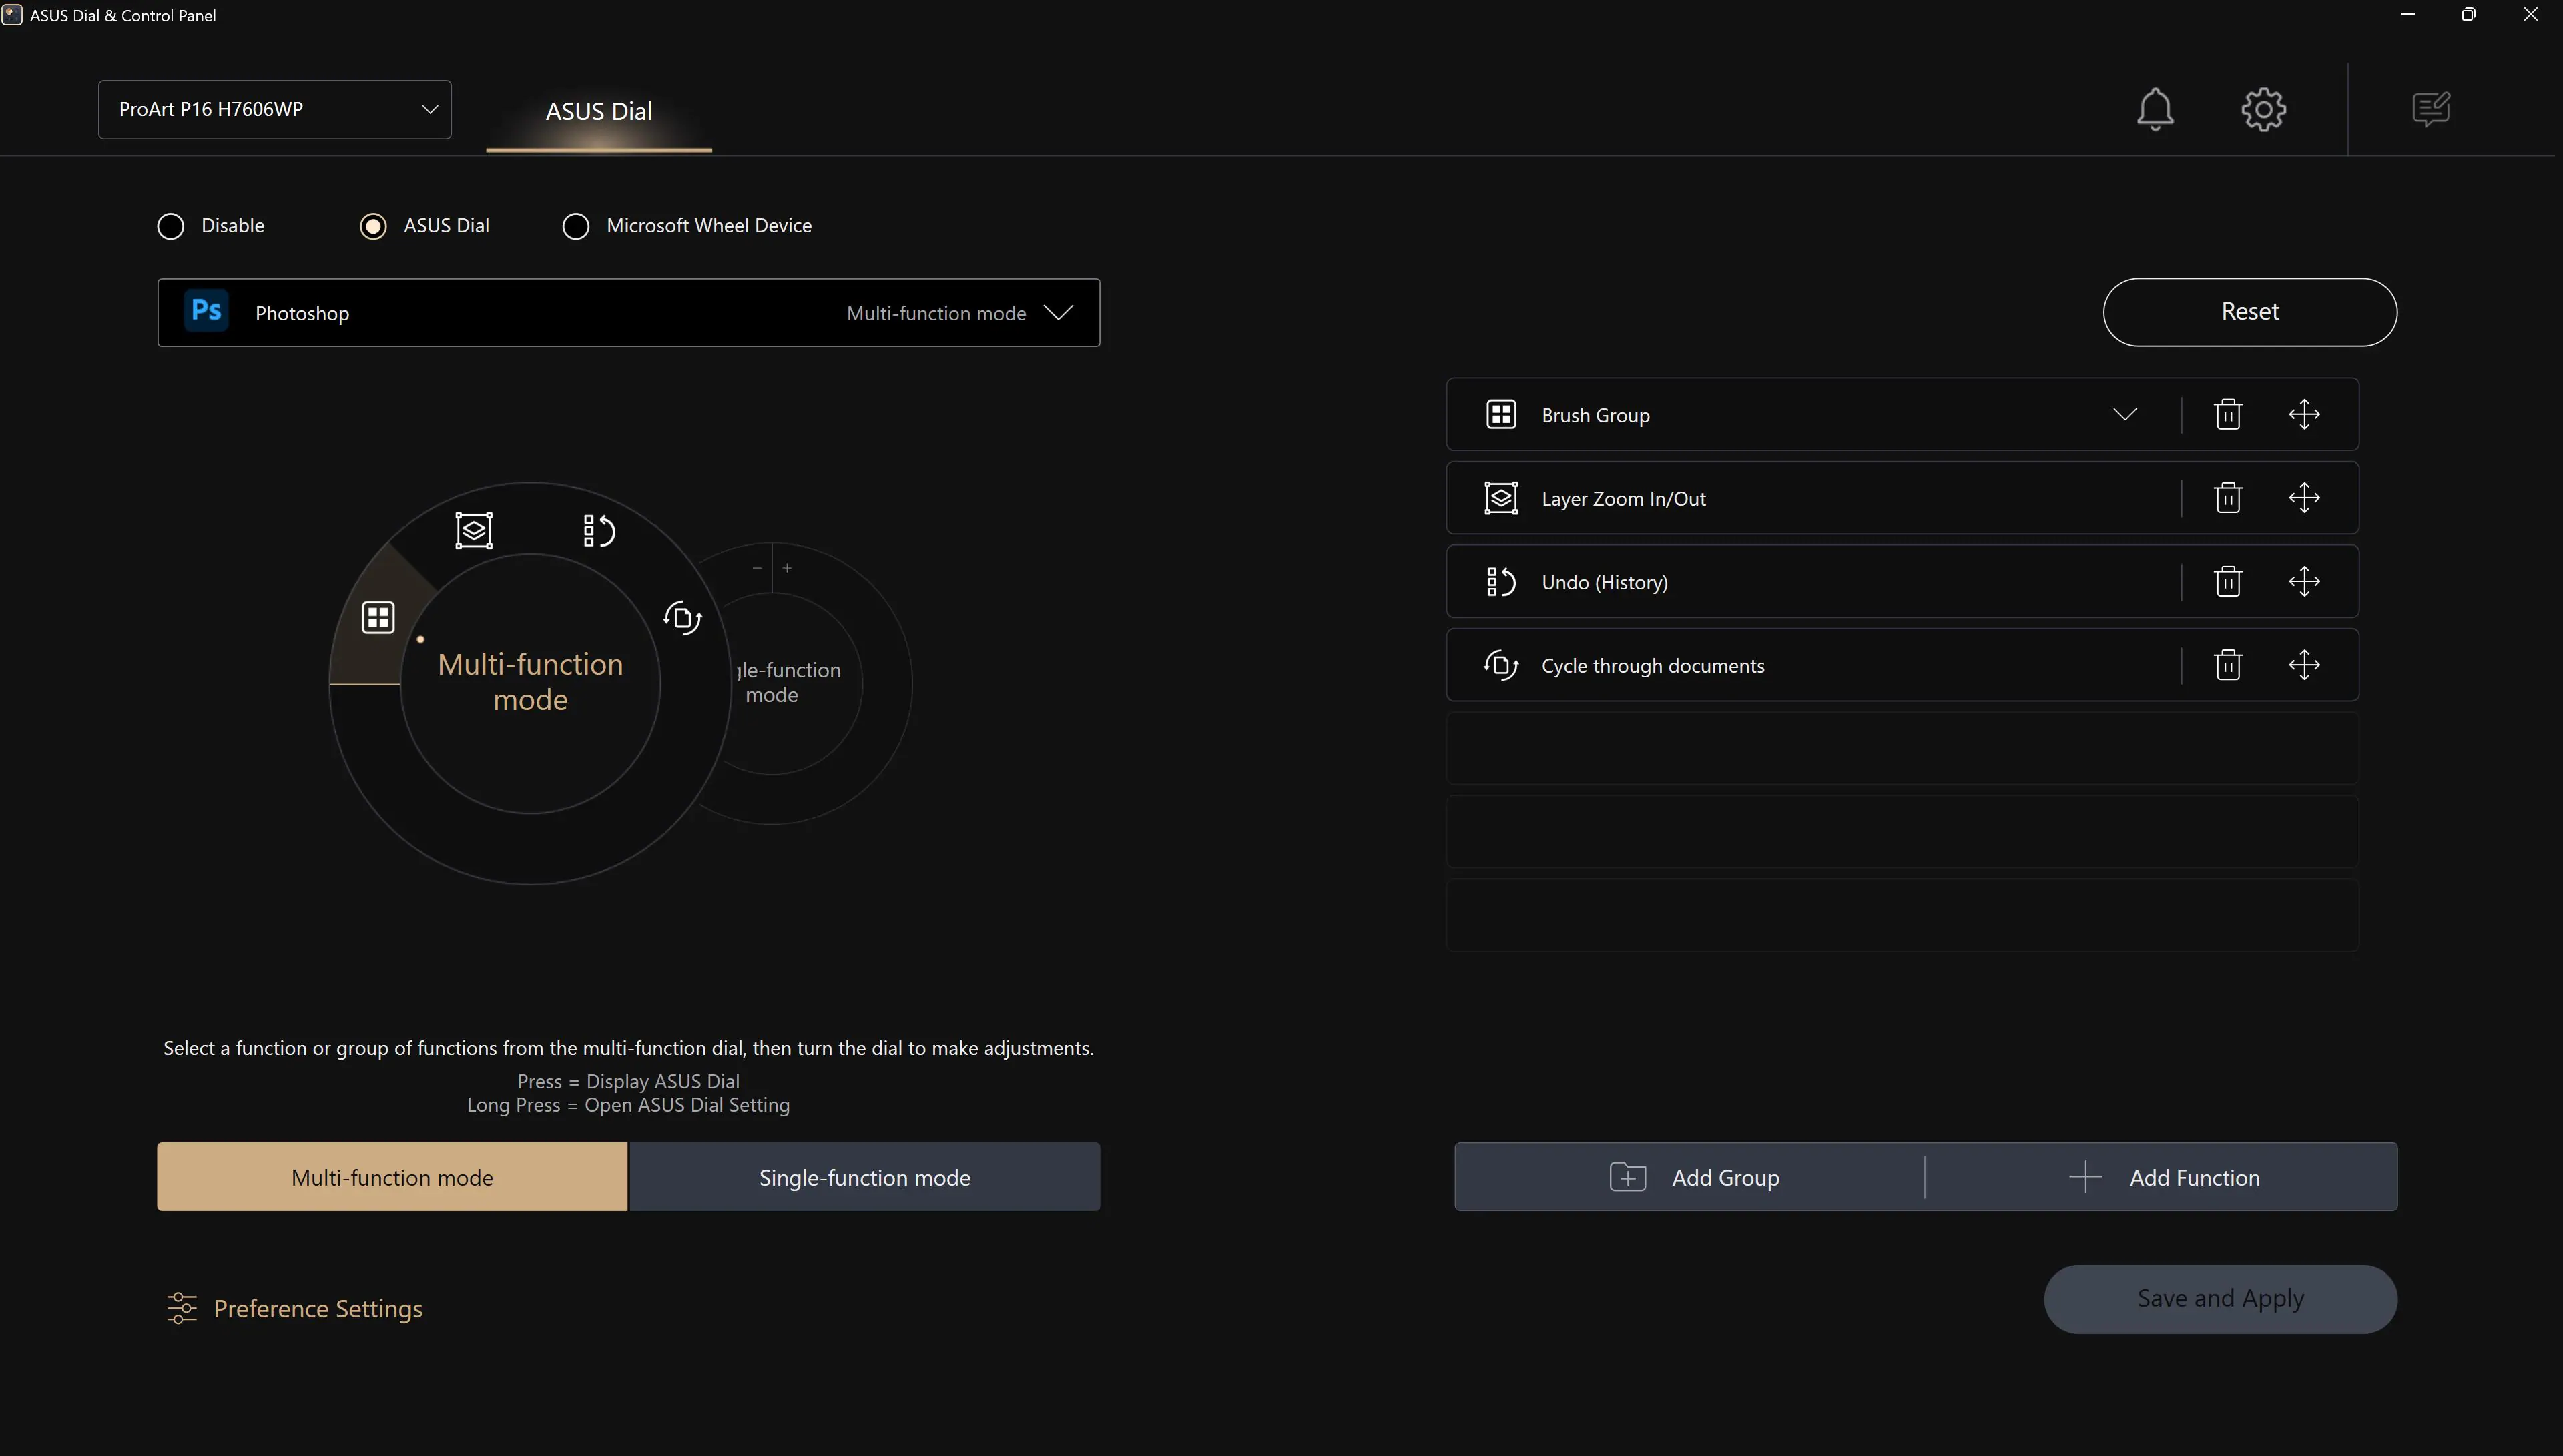Select the Disable radio button
This screenshot has height=1456, width=2563.
pyautogui.click(x=171, y=226)
